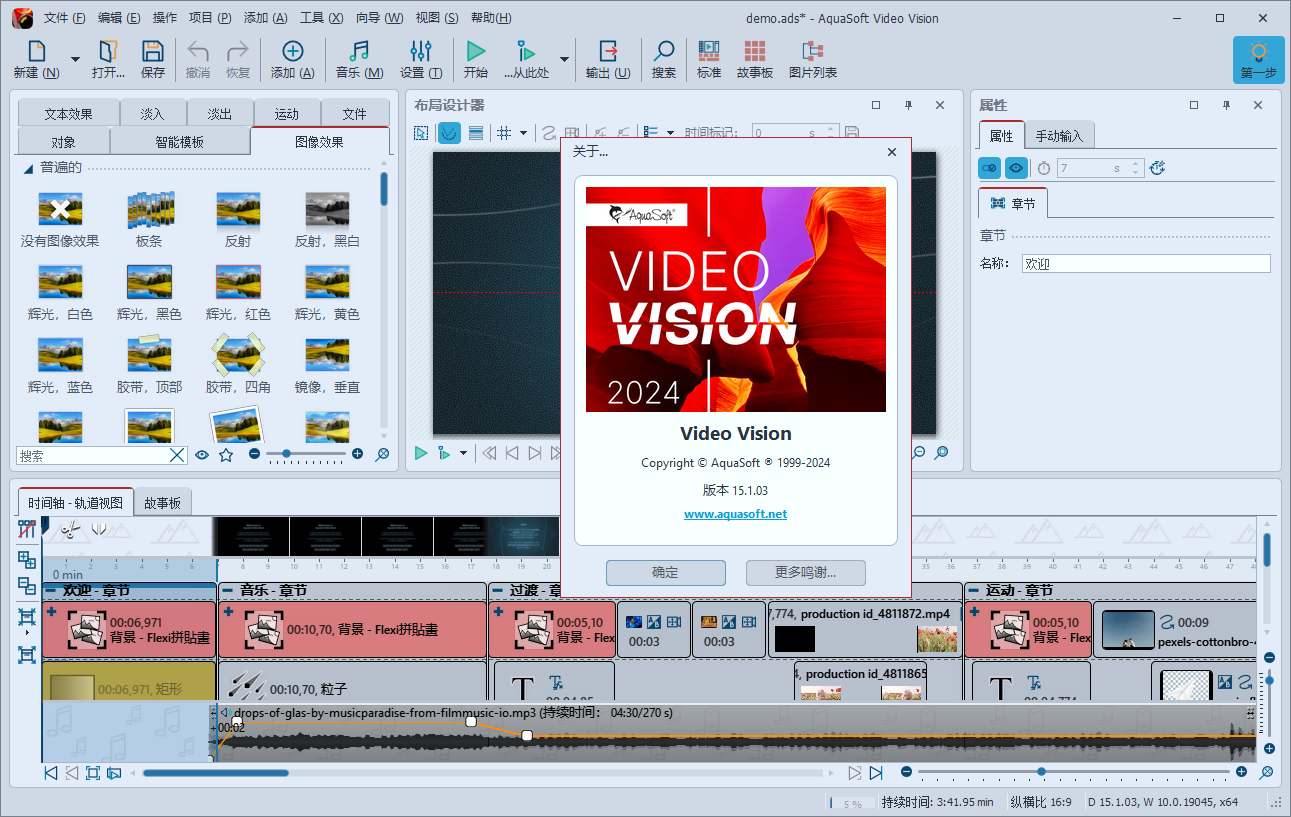Click the save time marker disk icon
The height and width of the screenshot is (817, 1291).
(x=852, y=133)
